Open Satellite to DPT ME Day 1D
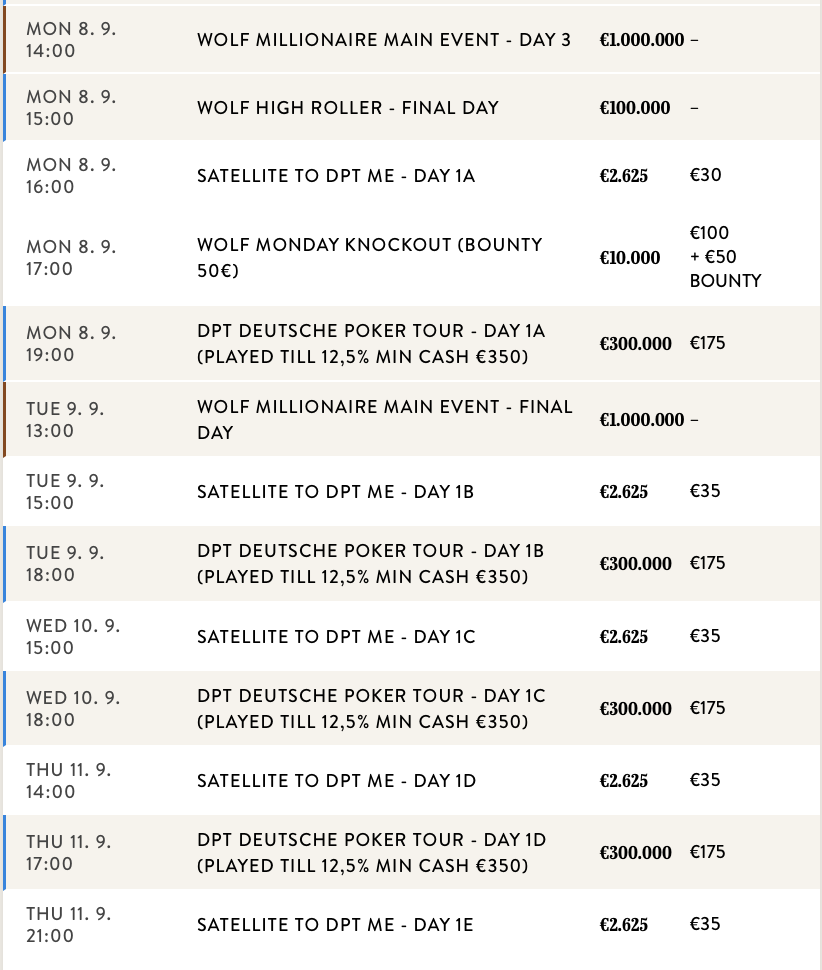 coord(336,780)
